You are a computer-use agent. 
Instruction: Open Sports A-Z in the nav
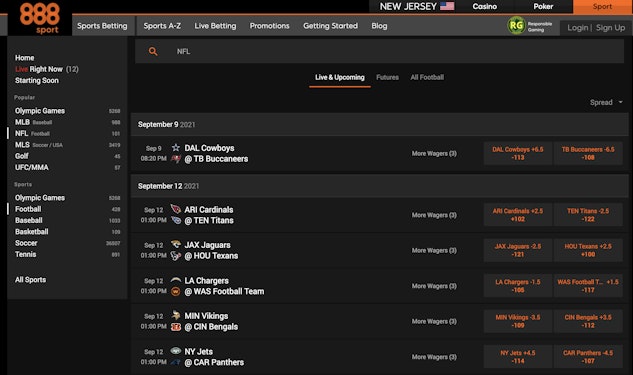tap(162, 26)
